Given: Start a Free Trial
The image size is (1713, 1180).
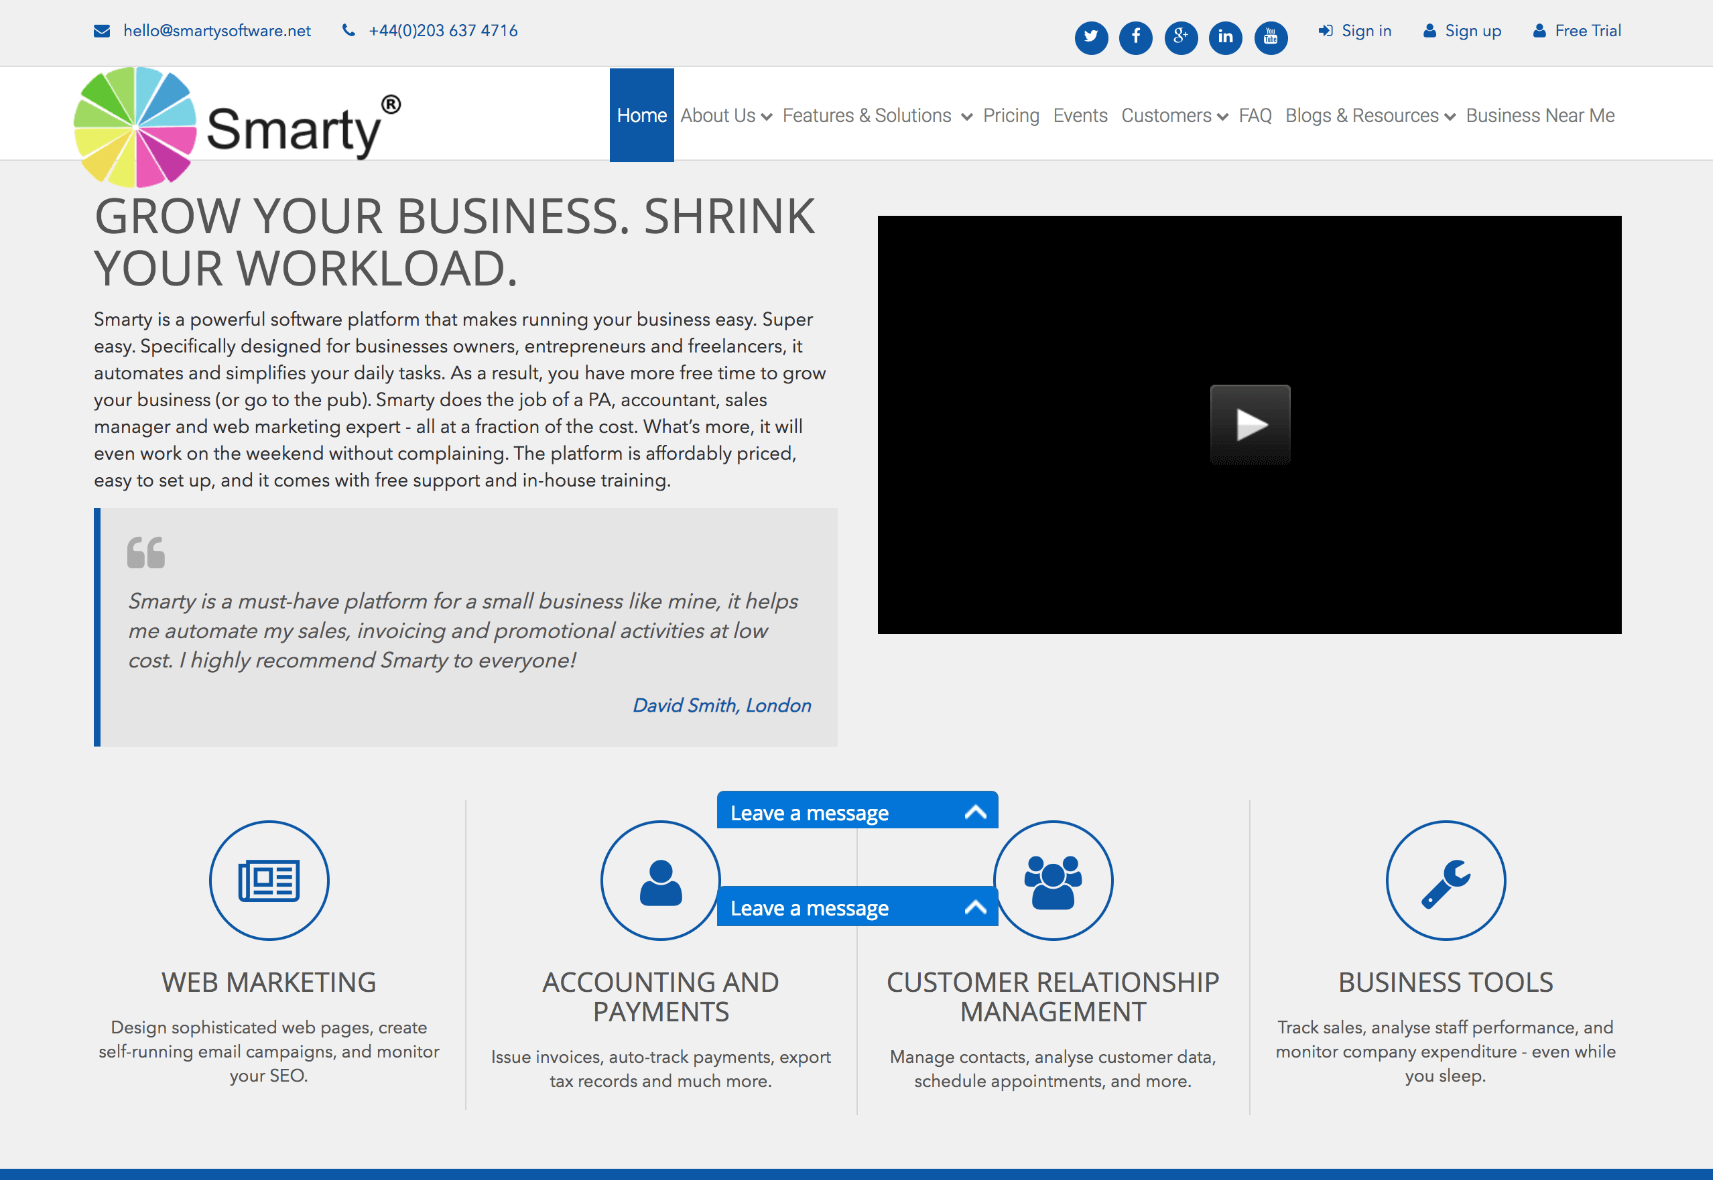Looking at the screenshot, I should 1588,31.
